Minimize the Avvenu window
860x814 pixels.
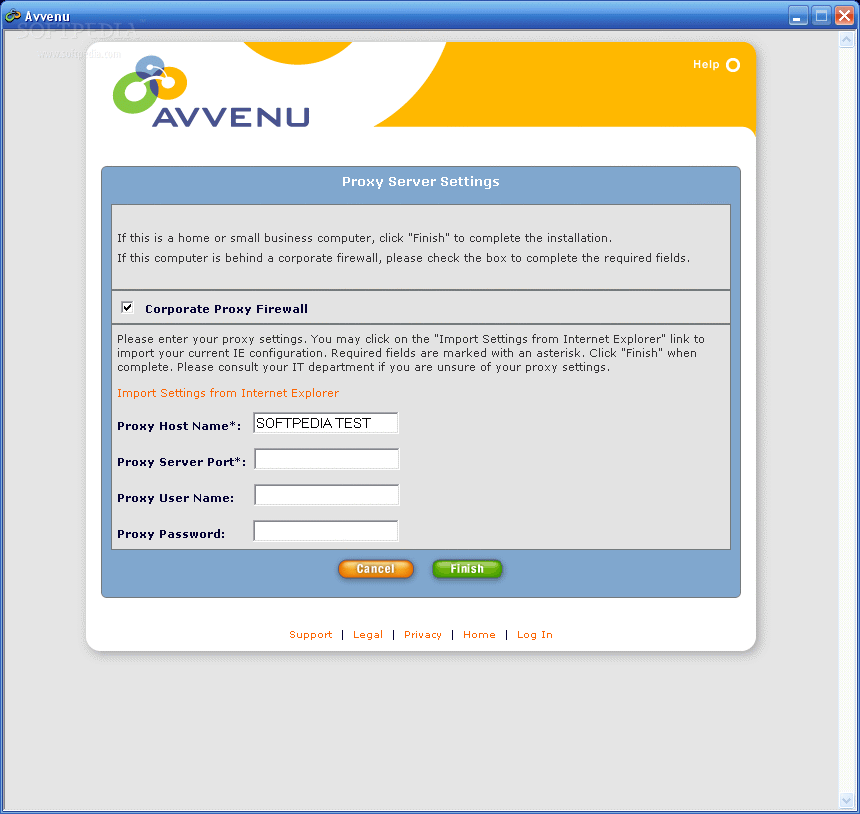click(x=798, y=15)
